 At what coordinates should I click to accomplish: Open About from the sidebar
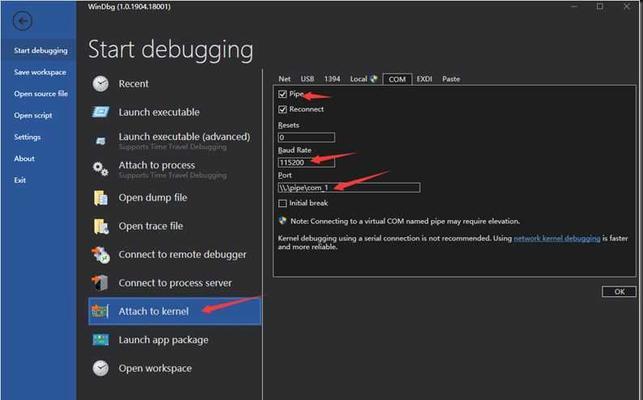point(24,158)
